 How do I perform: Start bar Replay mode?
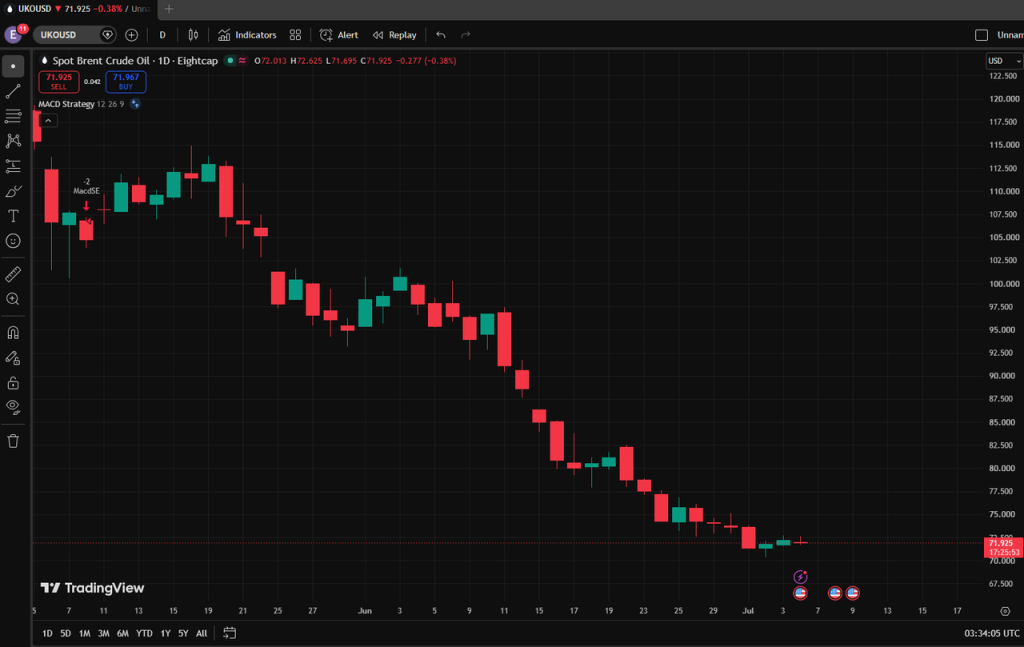pyautogui.click(x=394, y=35)
